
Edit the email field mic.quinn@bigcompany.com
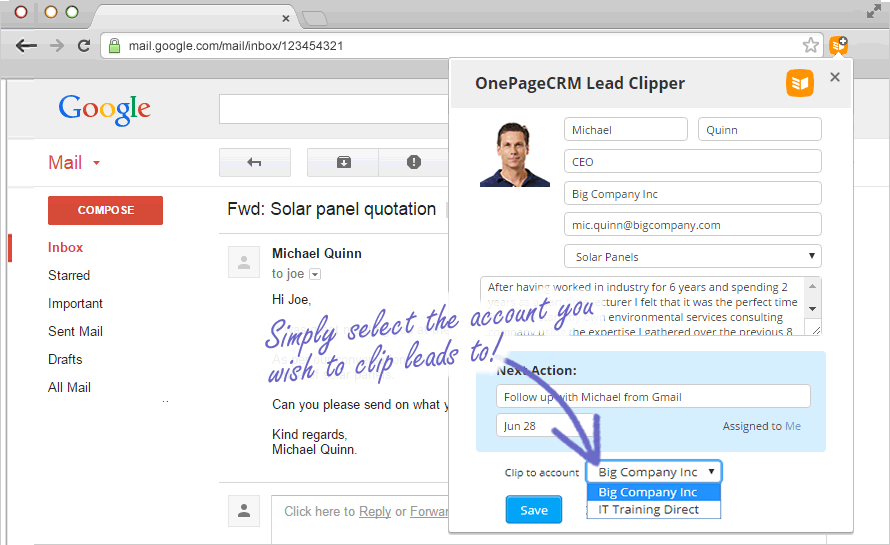tap(692, 224)
